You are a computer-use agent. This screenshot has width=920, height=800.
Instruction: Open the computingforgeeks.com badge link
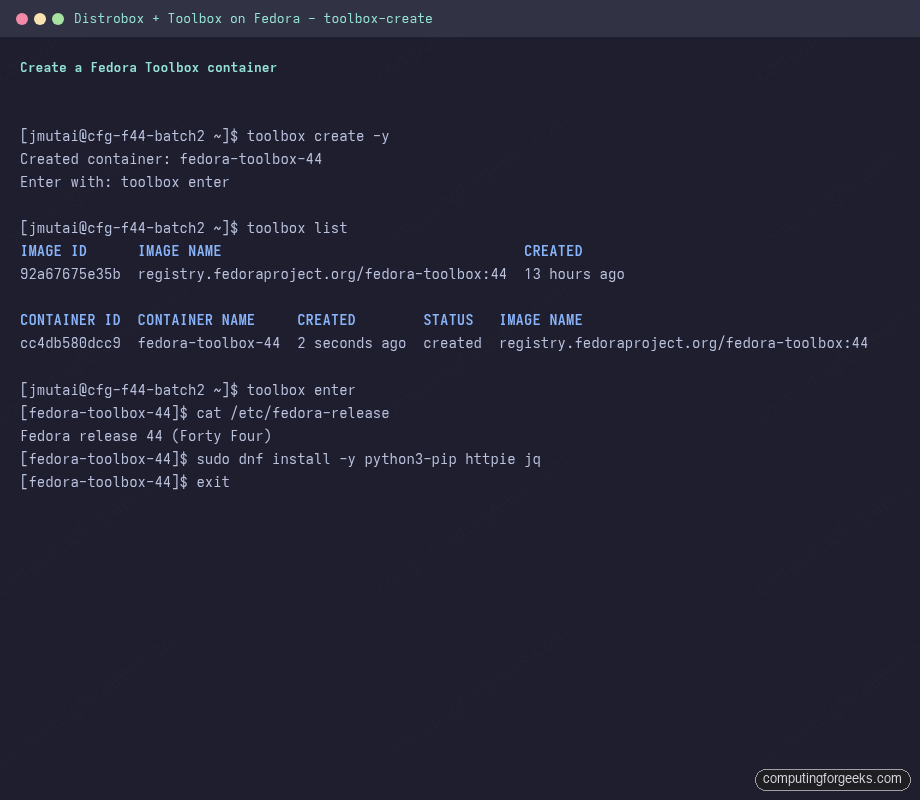(x=833, y=779)
